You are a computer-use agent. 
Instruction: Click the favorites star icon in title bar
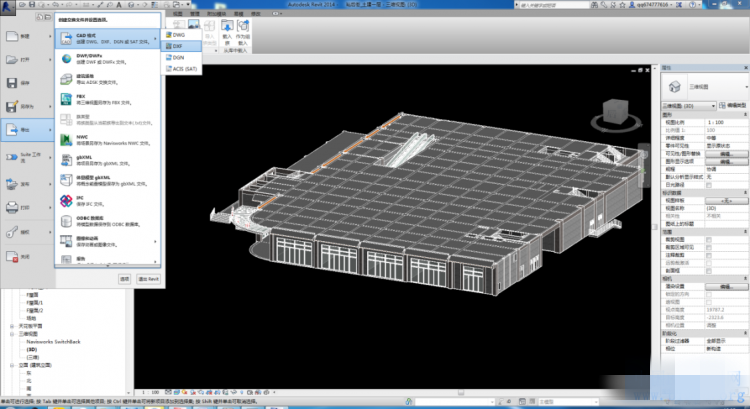(x=622, y=5)
